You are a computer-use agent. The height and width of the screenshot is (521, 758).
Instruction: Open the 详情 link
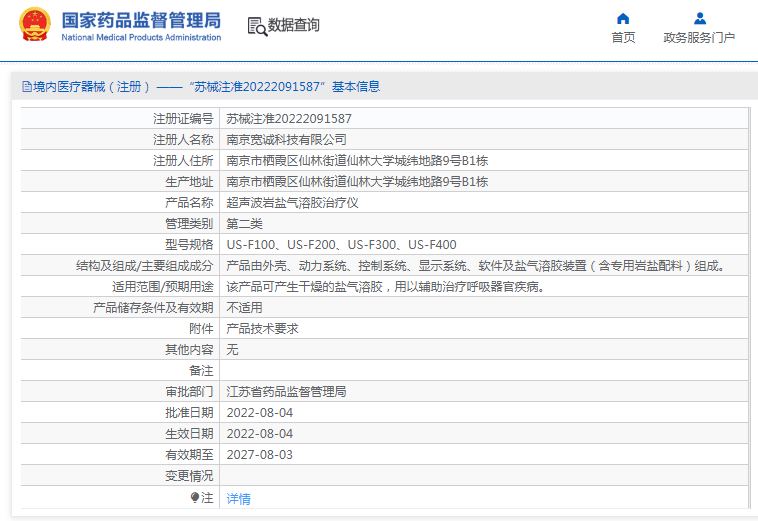238,499
